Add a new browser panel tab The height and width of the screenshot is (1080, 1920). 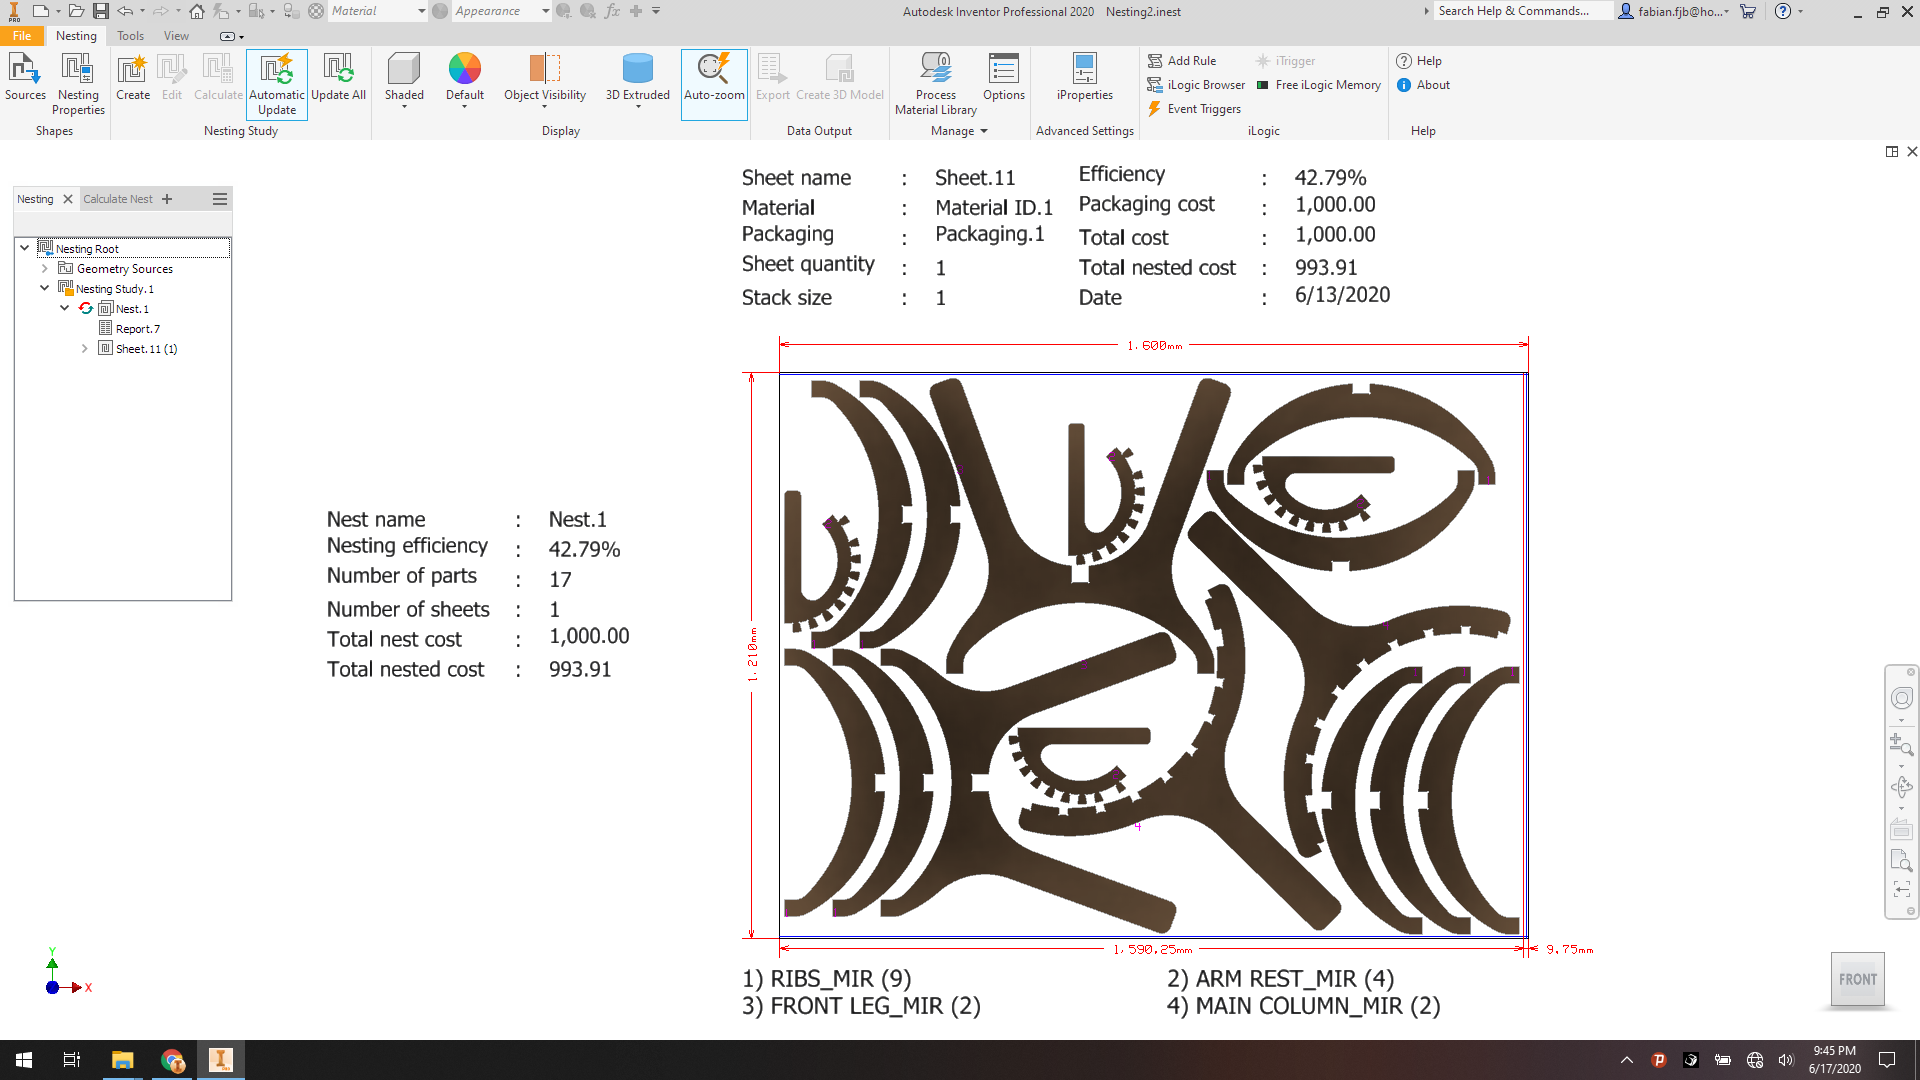tap(167, 199)
